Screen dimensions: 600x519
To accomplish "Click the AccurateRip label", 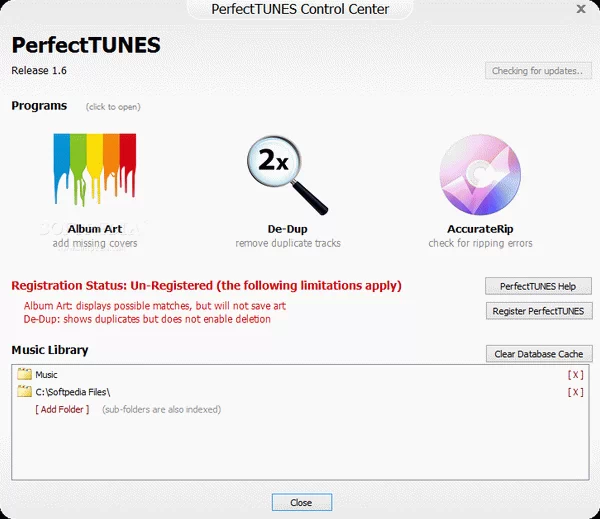I will 480,229.
